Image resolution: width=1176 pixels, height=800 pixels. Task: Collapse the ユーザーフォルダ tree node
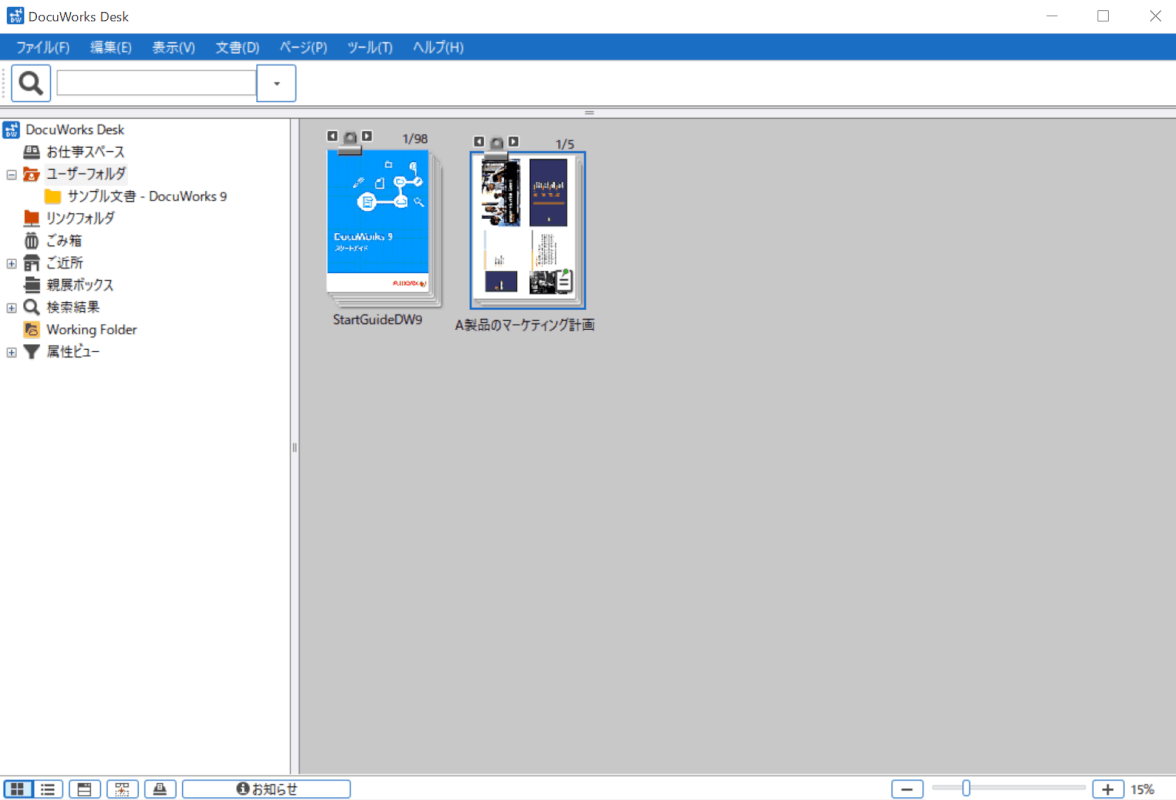coord(12,174)
